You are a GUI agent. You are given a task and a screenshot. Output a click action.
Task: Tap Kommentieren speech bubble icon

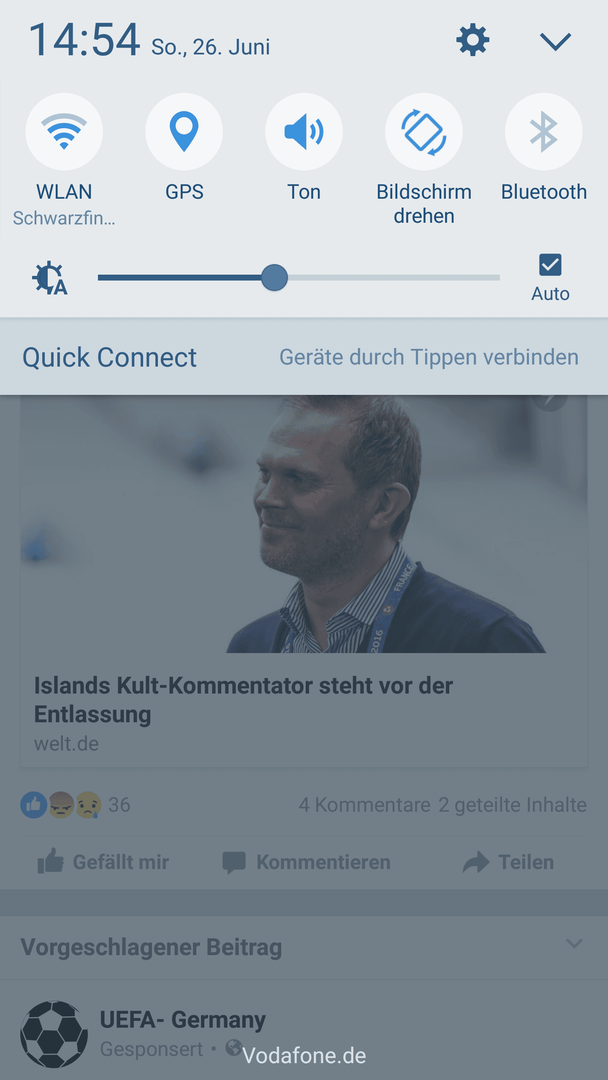point(234,862)
